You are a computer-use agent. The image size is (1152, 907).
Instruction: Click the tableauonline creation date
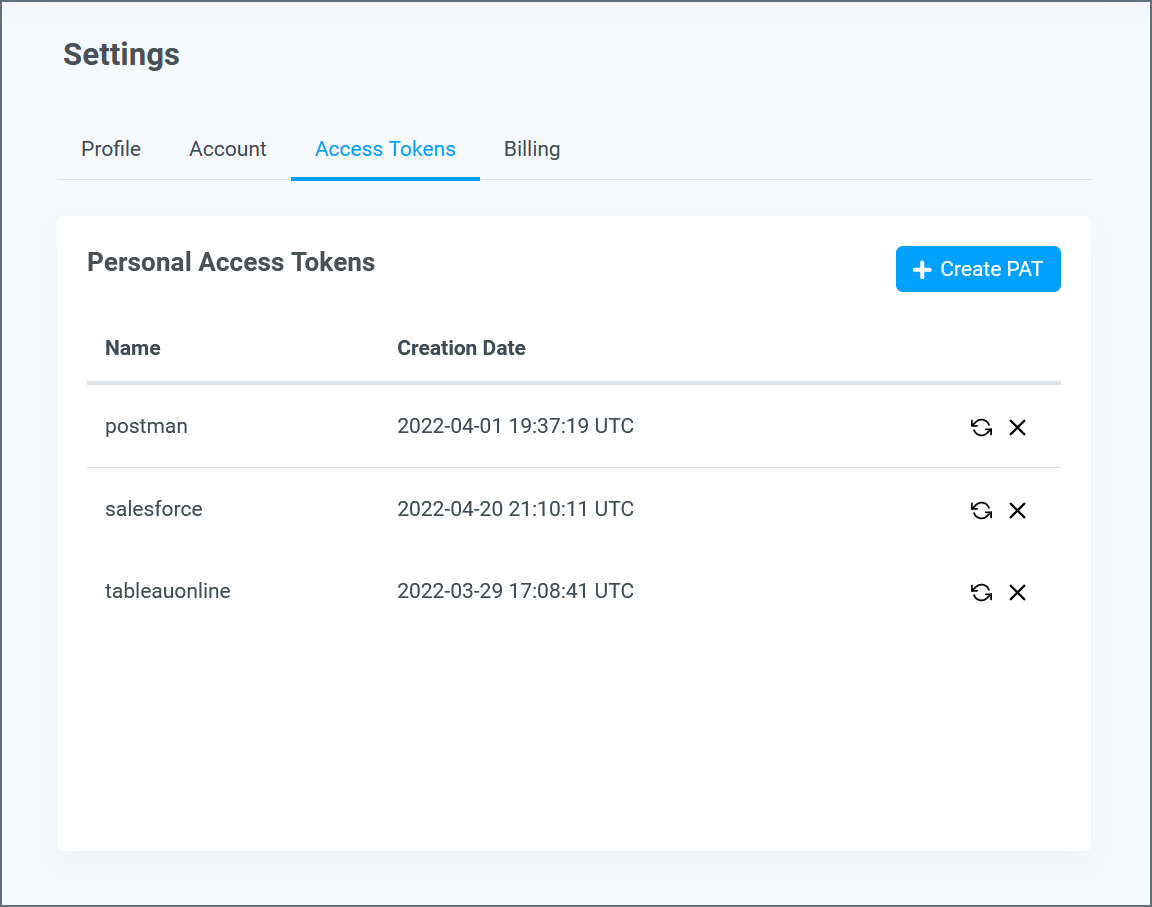[x=515, y=591]
